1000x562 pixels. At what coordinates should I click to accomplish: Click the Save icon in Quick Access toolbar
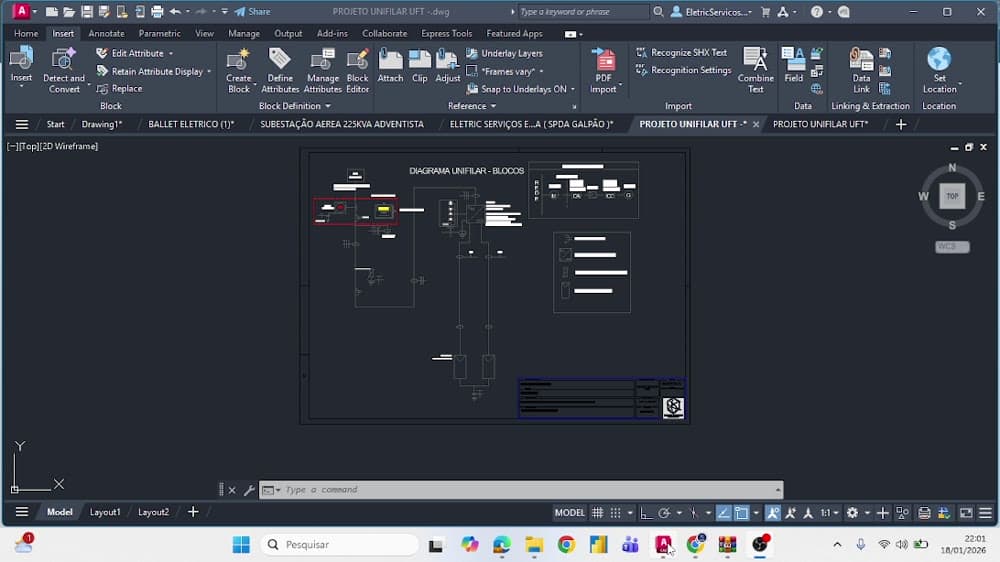point(87,11)
